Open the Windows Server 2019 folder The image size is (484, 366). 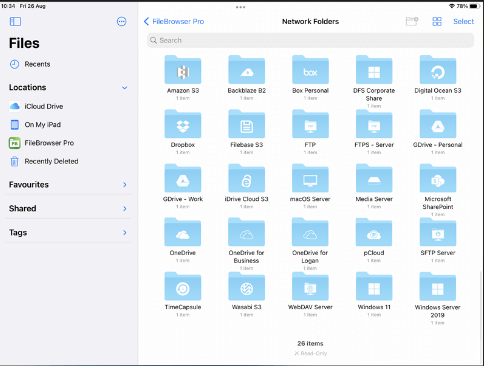(x=438, y=287)
